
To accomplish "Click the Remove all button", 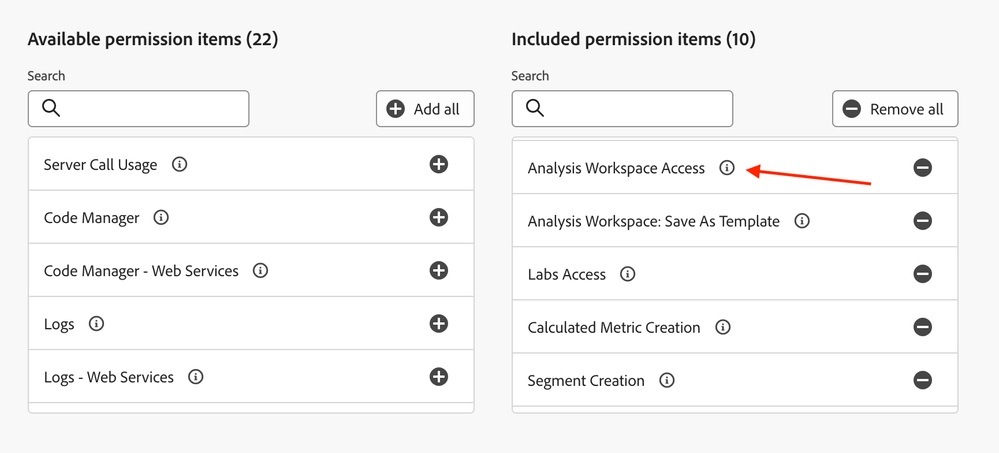I will pyautogui.click(x=895, y=109).
